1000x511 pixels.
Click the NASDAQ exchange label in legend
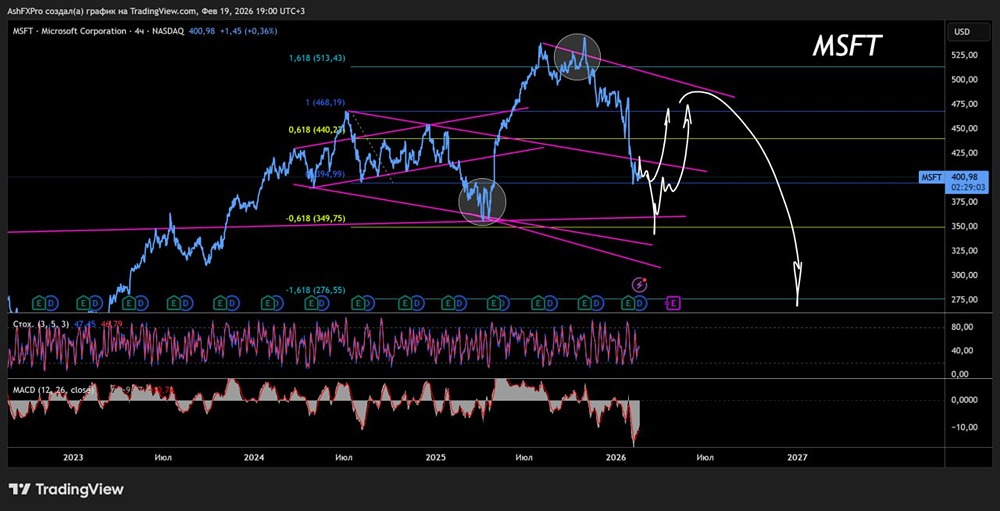(169, 31)
